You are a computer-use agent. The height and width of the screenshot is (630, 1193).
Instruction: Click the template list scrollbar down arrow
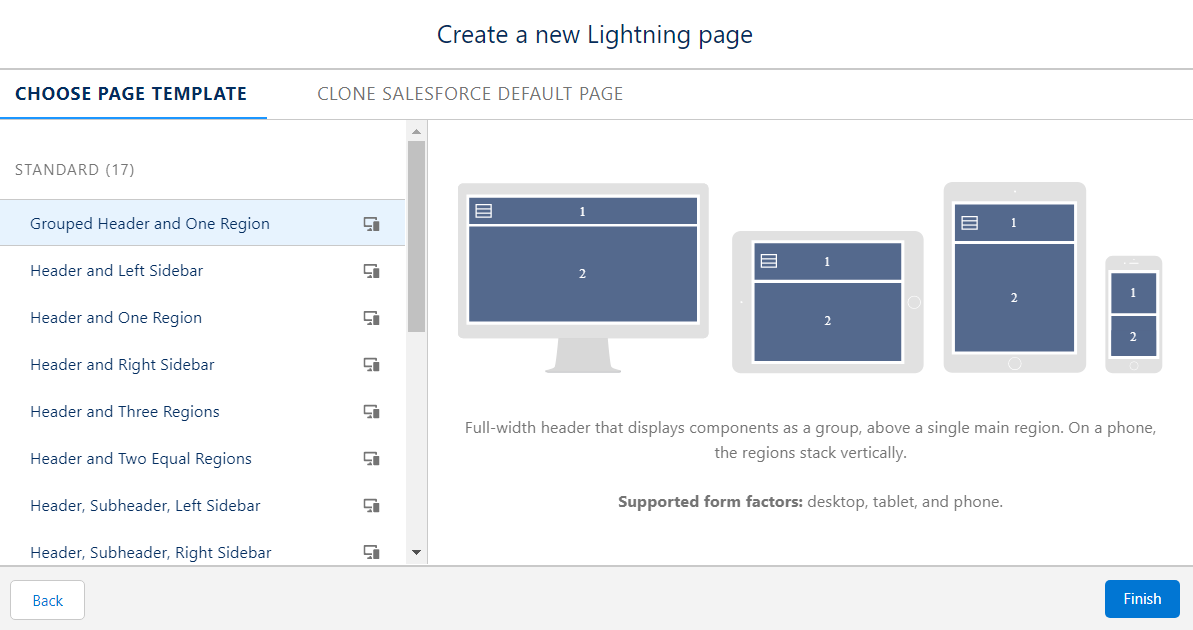click(416, 552)
